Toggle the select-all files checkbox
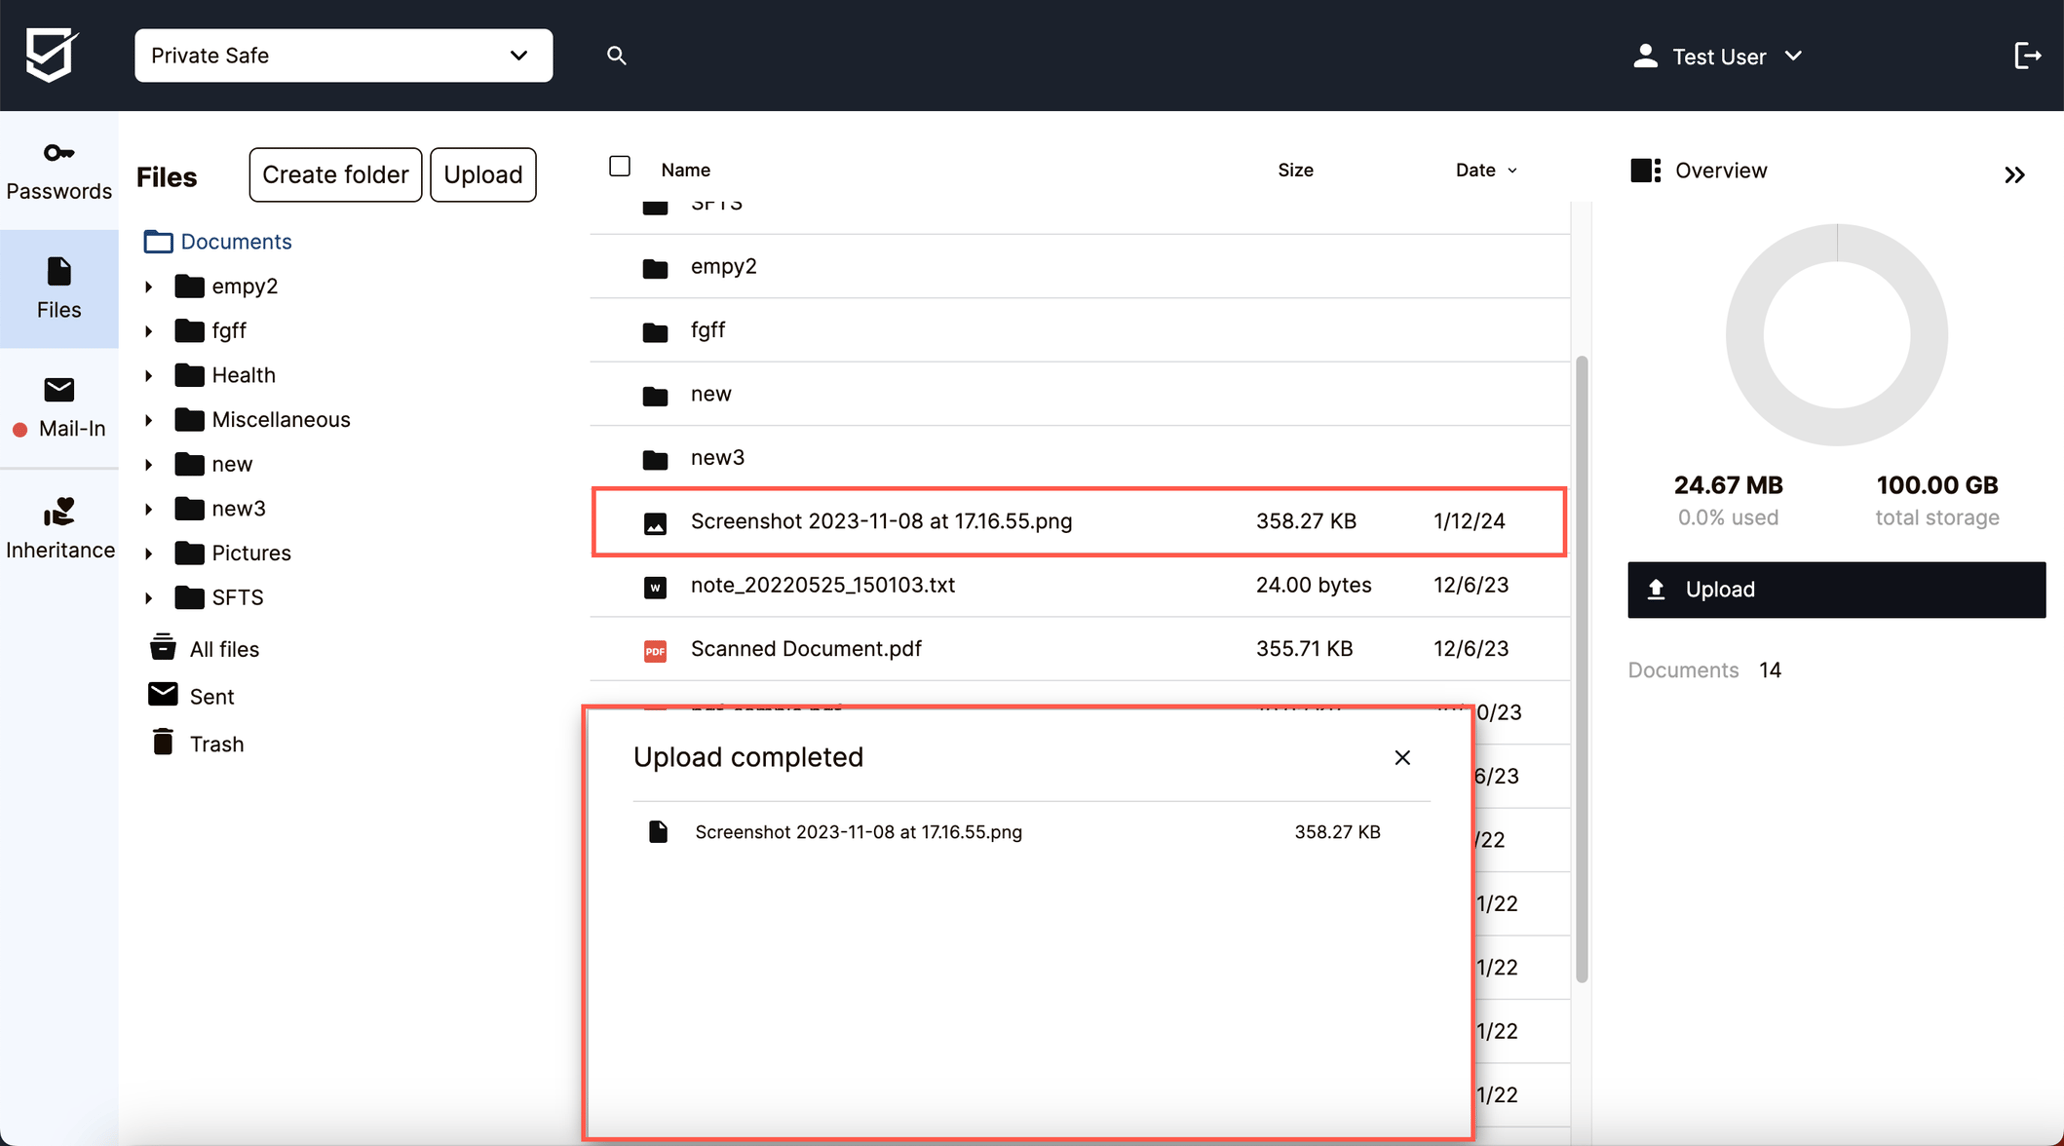This screenshot has height=1146, width=2064. pos(619,166)
